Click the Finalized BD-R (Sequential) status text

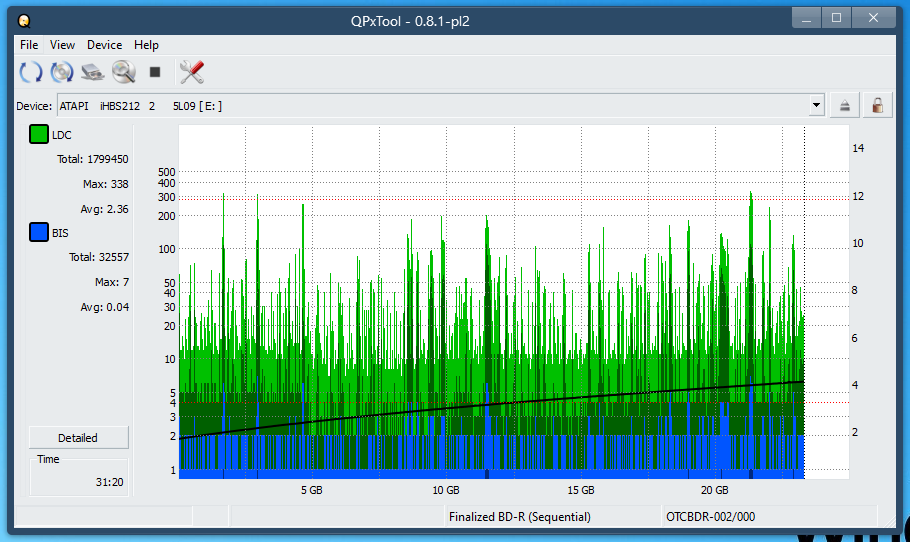click(x=519, y=516)
